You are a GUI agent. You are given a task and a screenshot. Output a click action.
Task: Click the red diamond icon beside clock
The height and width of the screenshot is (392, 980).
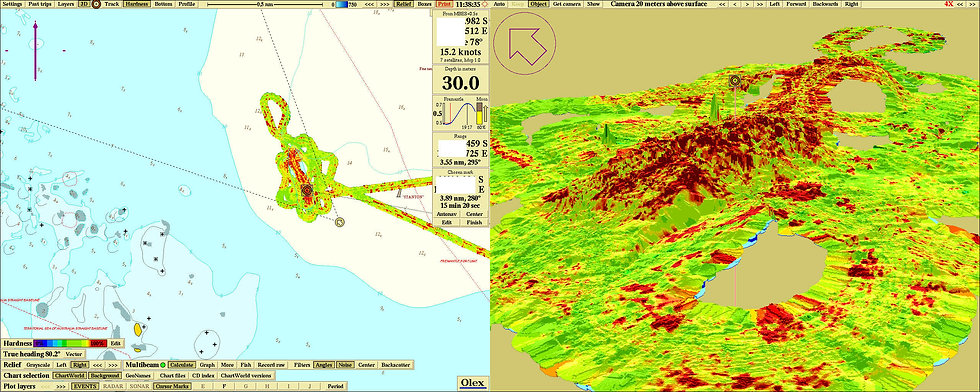pyautogui.click(x=484, y=4)
